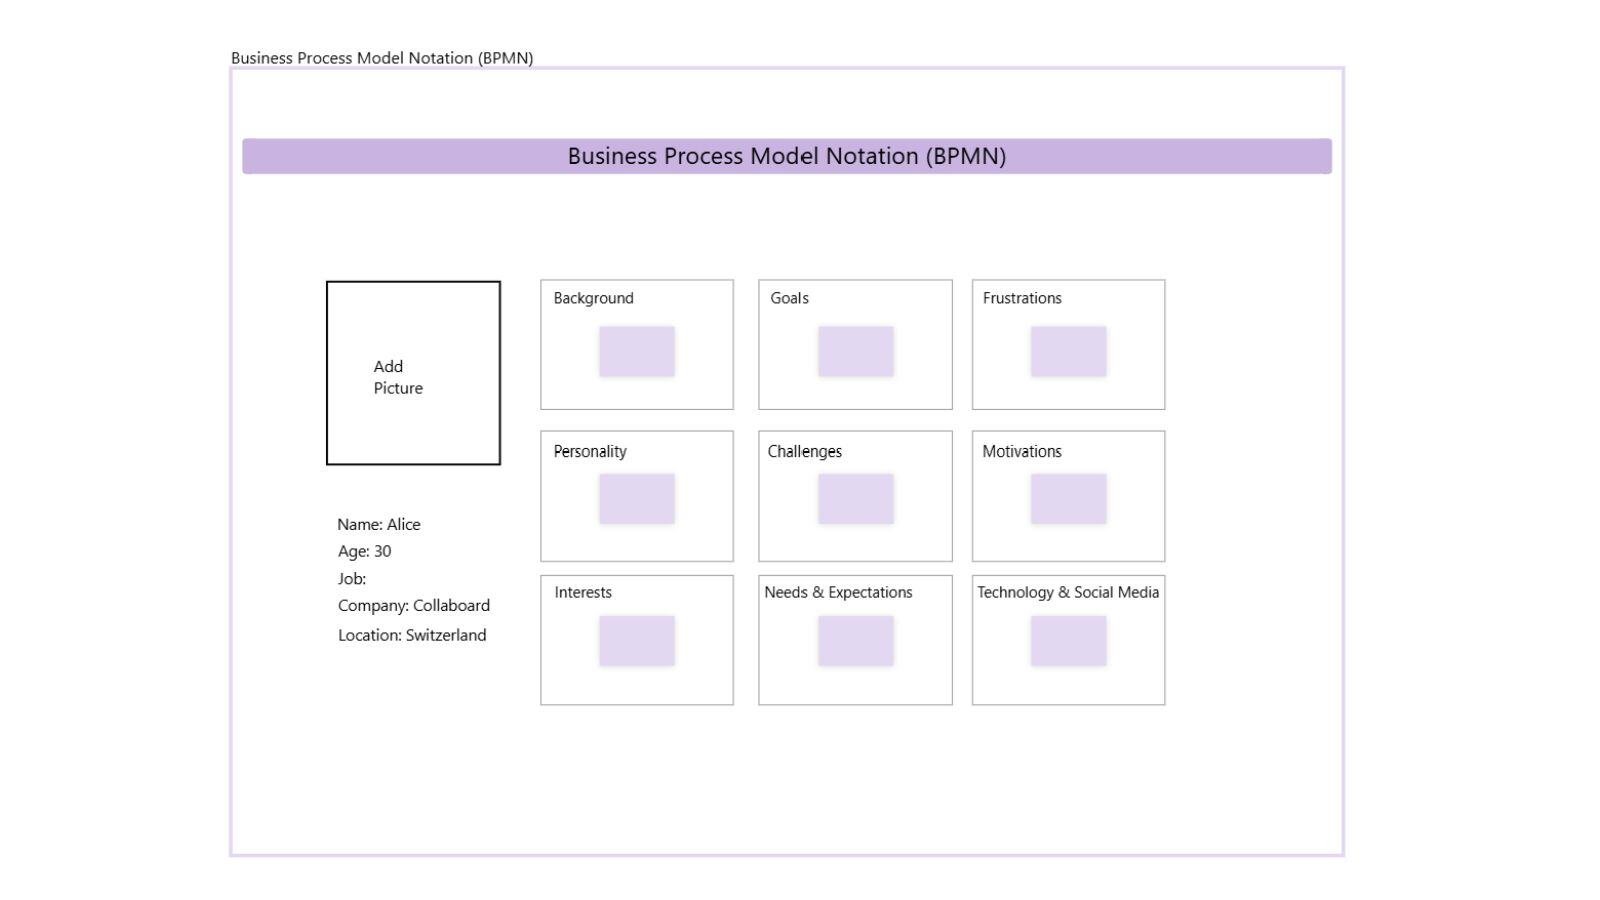Select the 'Location: Switzerland' text
This screenshot has width=1600, height=900.
pos(412,635)
